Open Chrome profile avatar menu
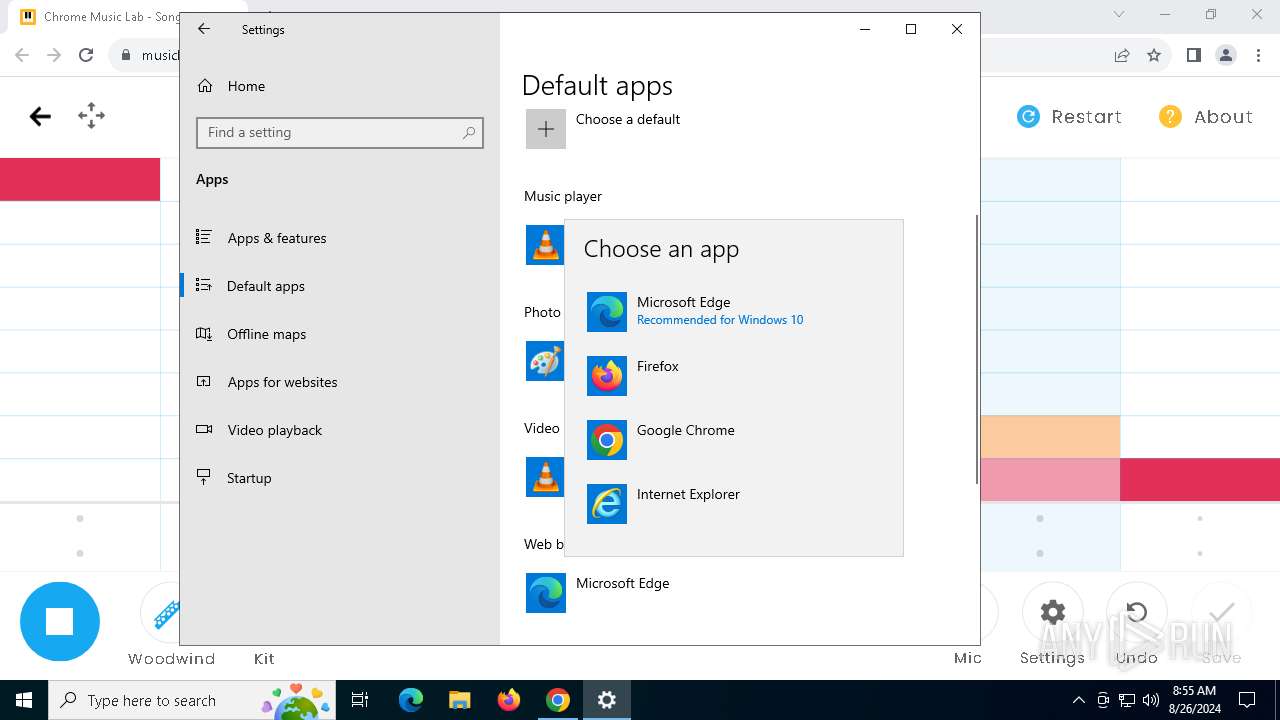This screenshot has height=720, width=1280. 1226,55
